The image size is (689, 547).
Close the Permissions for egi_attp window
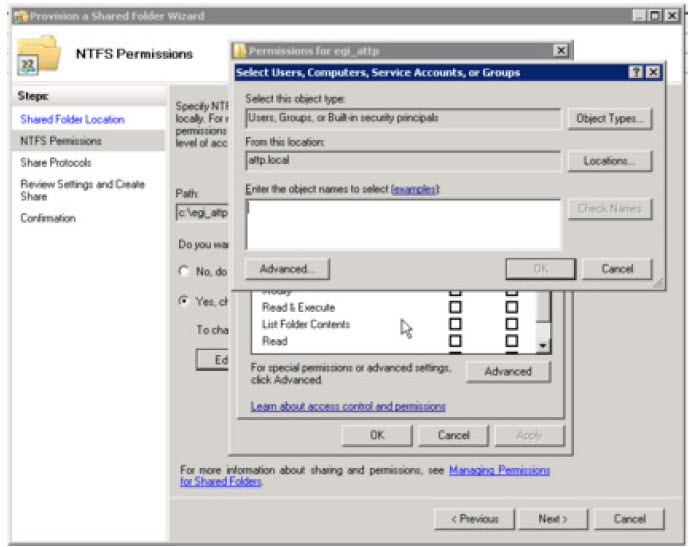pos(561,51)
